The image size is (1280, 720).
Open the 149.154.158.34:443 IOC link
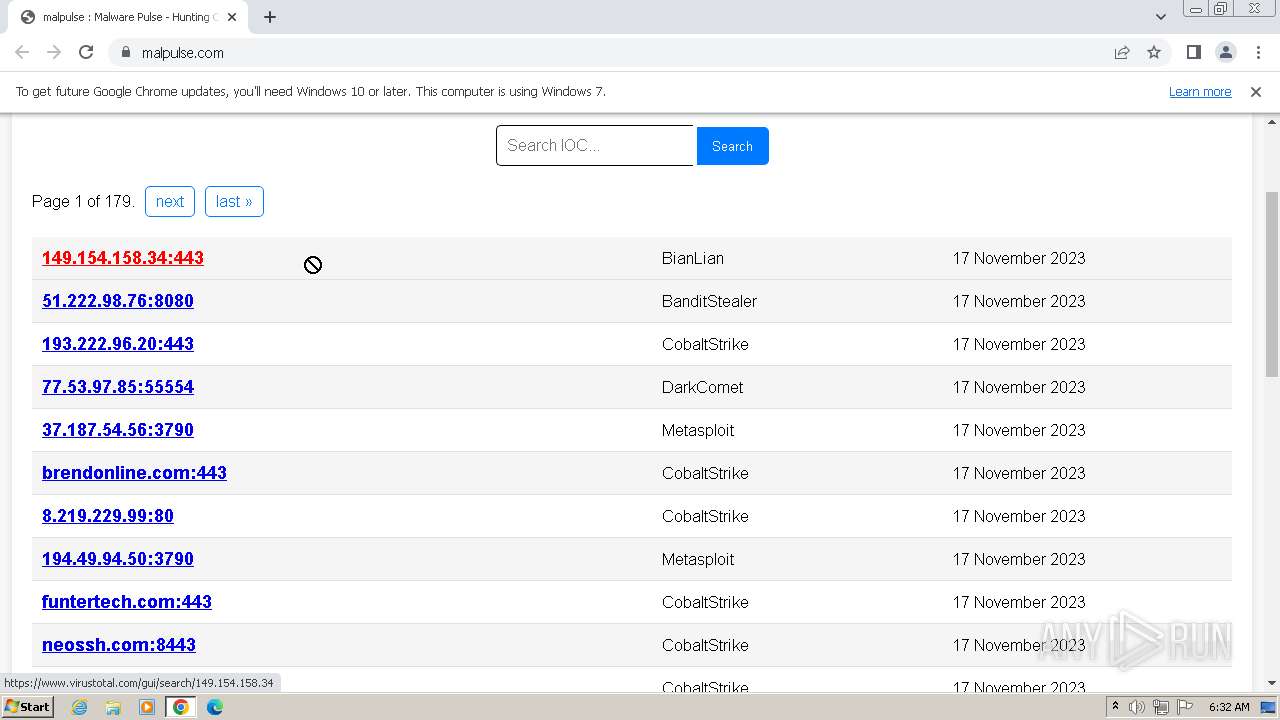pyautogui.click(x=123, y=258)
